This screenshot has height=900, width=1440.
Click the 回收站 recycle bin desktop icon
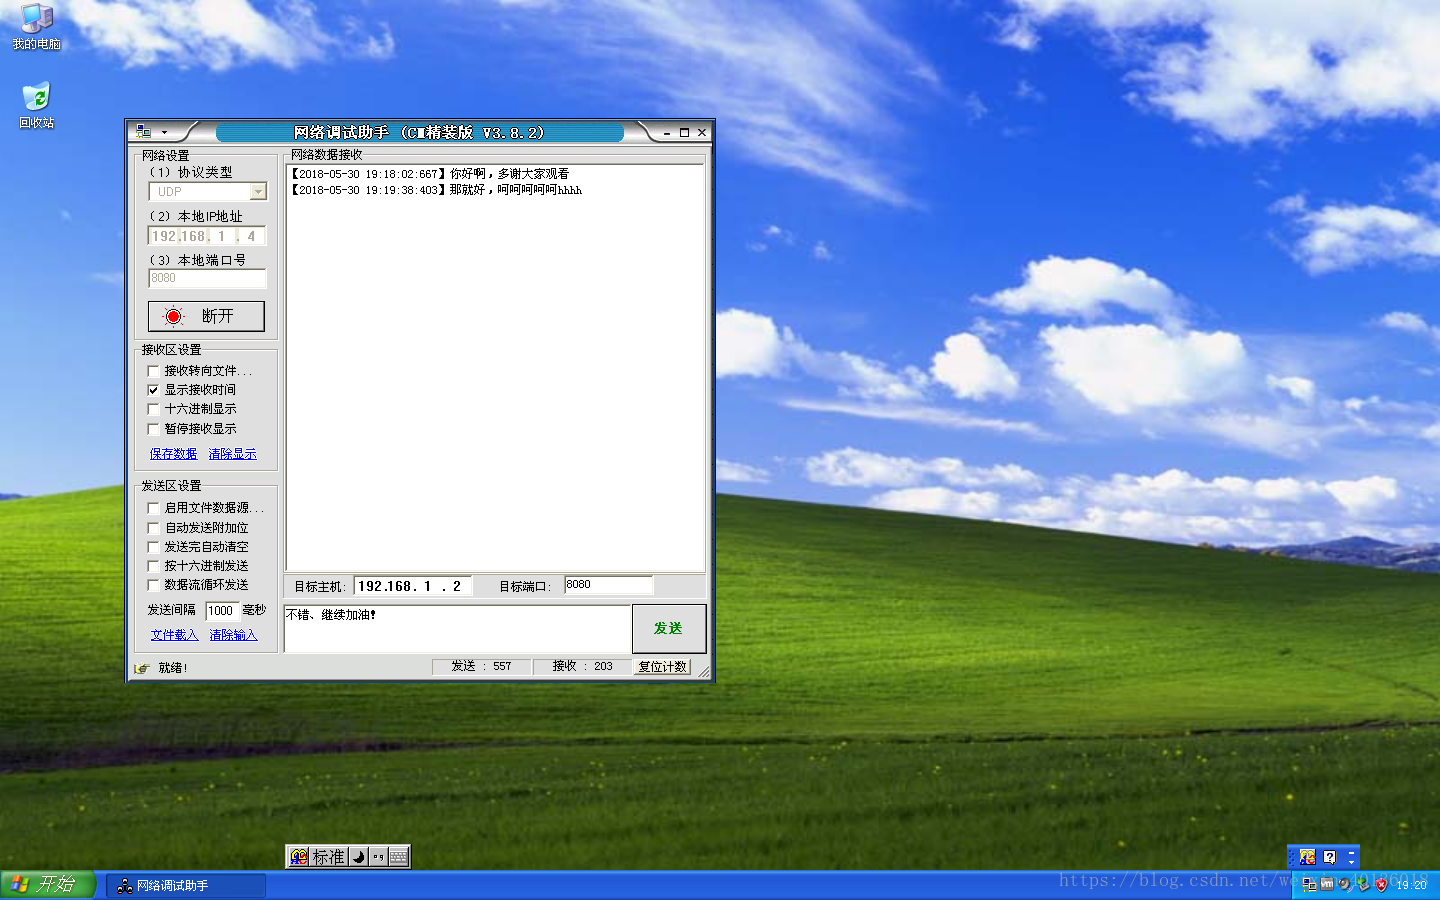tap(36, 105)
